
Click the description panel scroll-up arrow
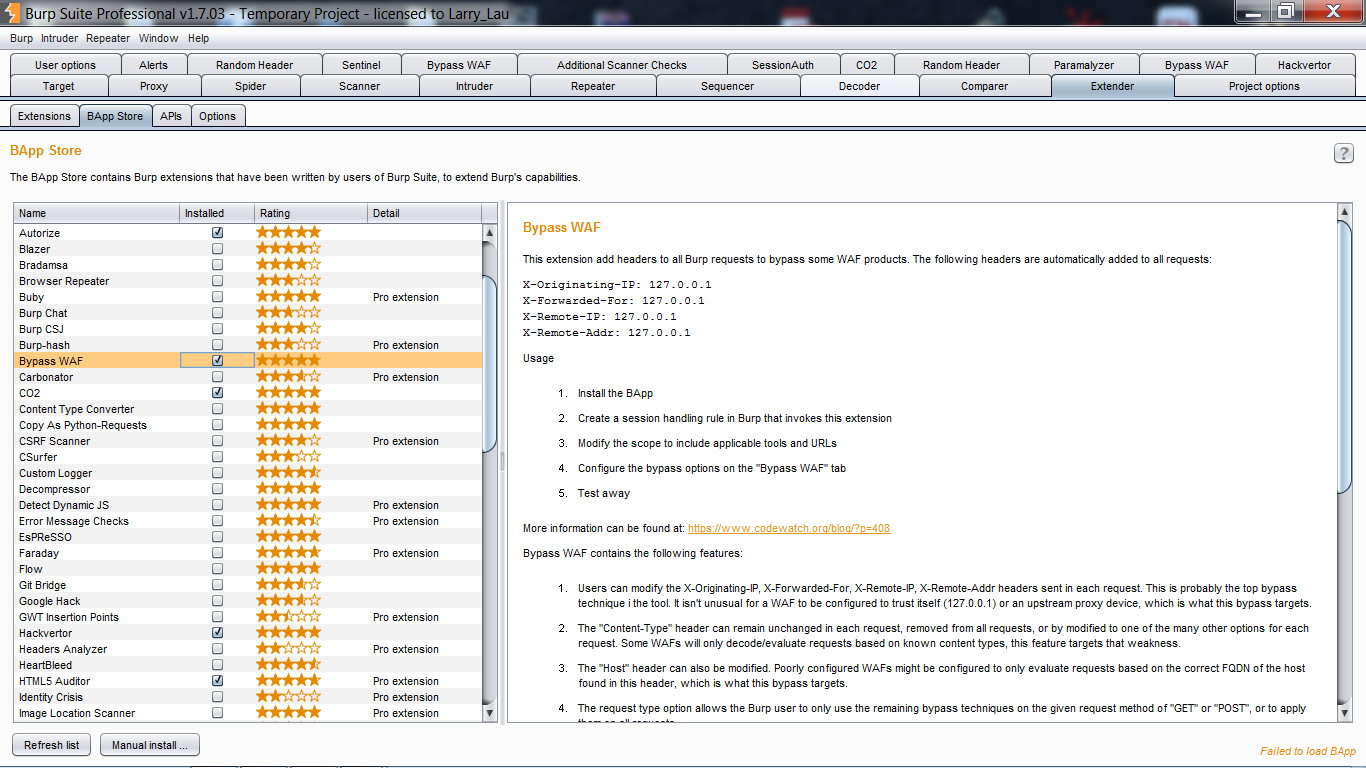pyautogui.click(x=1344, y=212)
